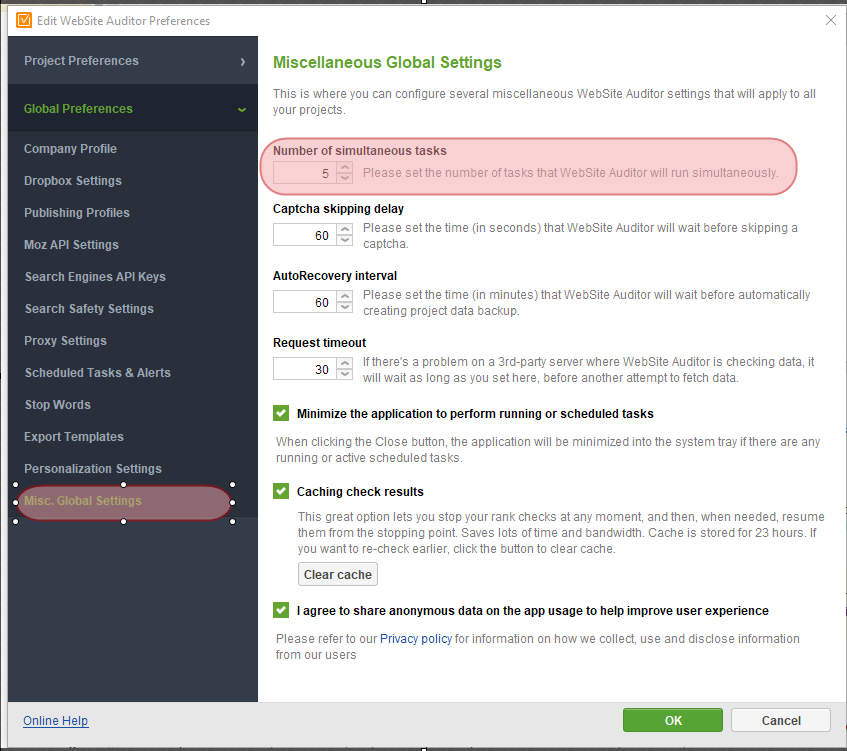Select Personalization Settings
Viewport: 847px width, 751px height.
pos(93,468)
